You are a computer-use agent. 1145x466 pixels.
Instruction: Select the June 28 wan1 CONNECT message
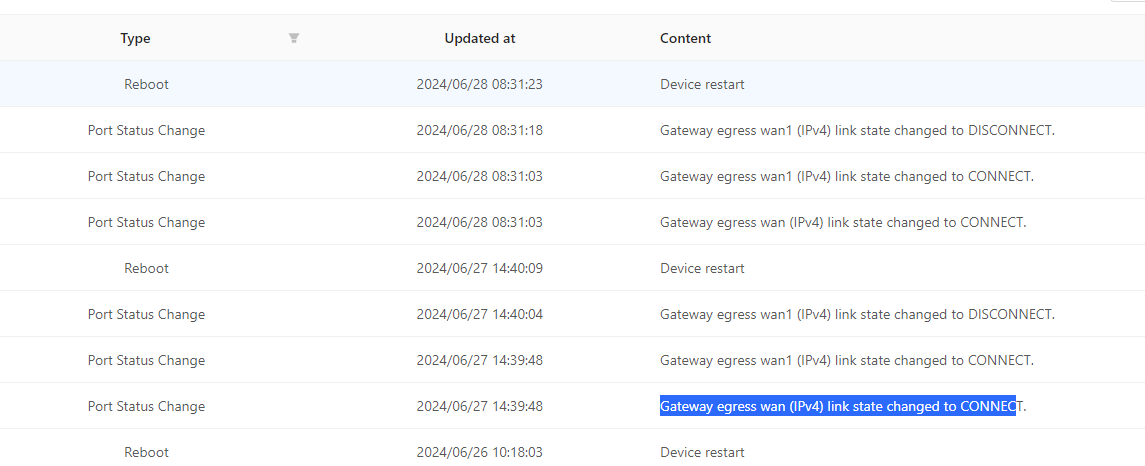point(846,176)
